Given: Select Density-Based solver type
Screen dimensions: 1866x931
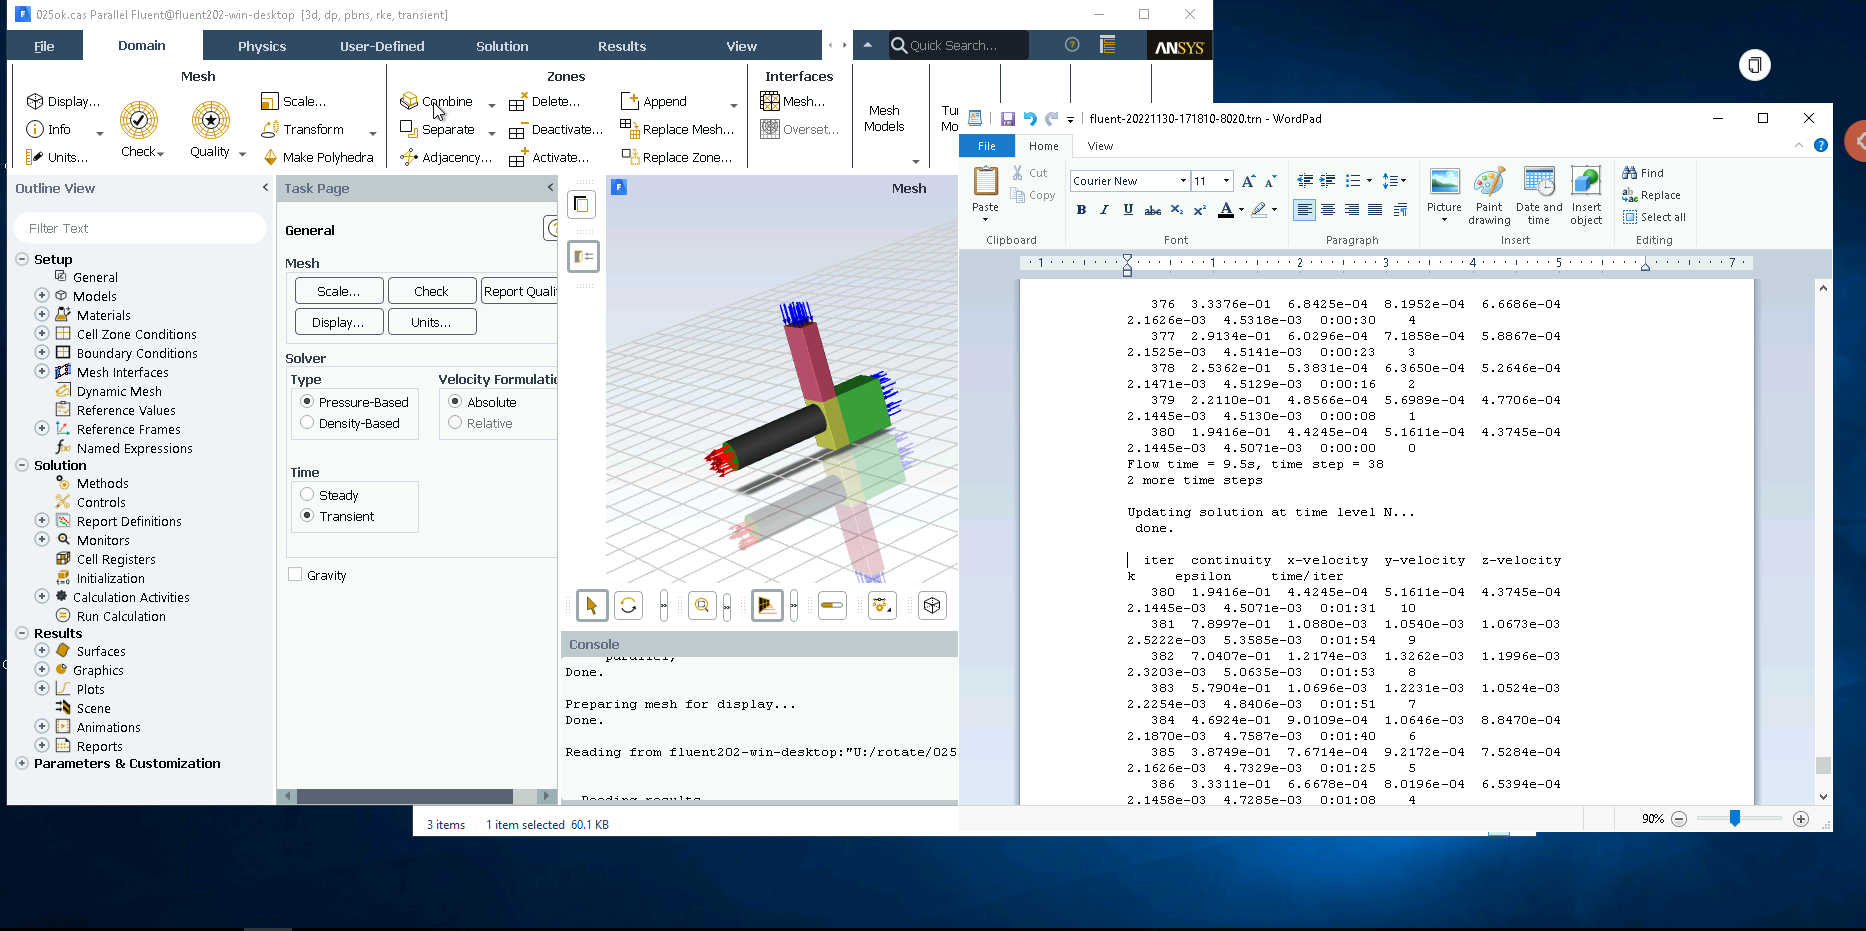Looking at the screenshot, I should pyautogui.click(x=307, y=423).
